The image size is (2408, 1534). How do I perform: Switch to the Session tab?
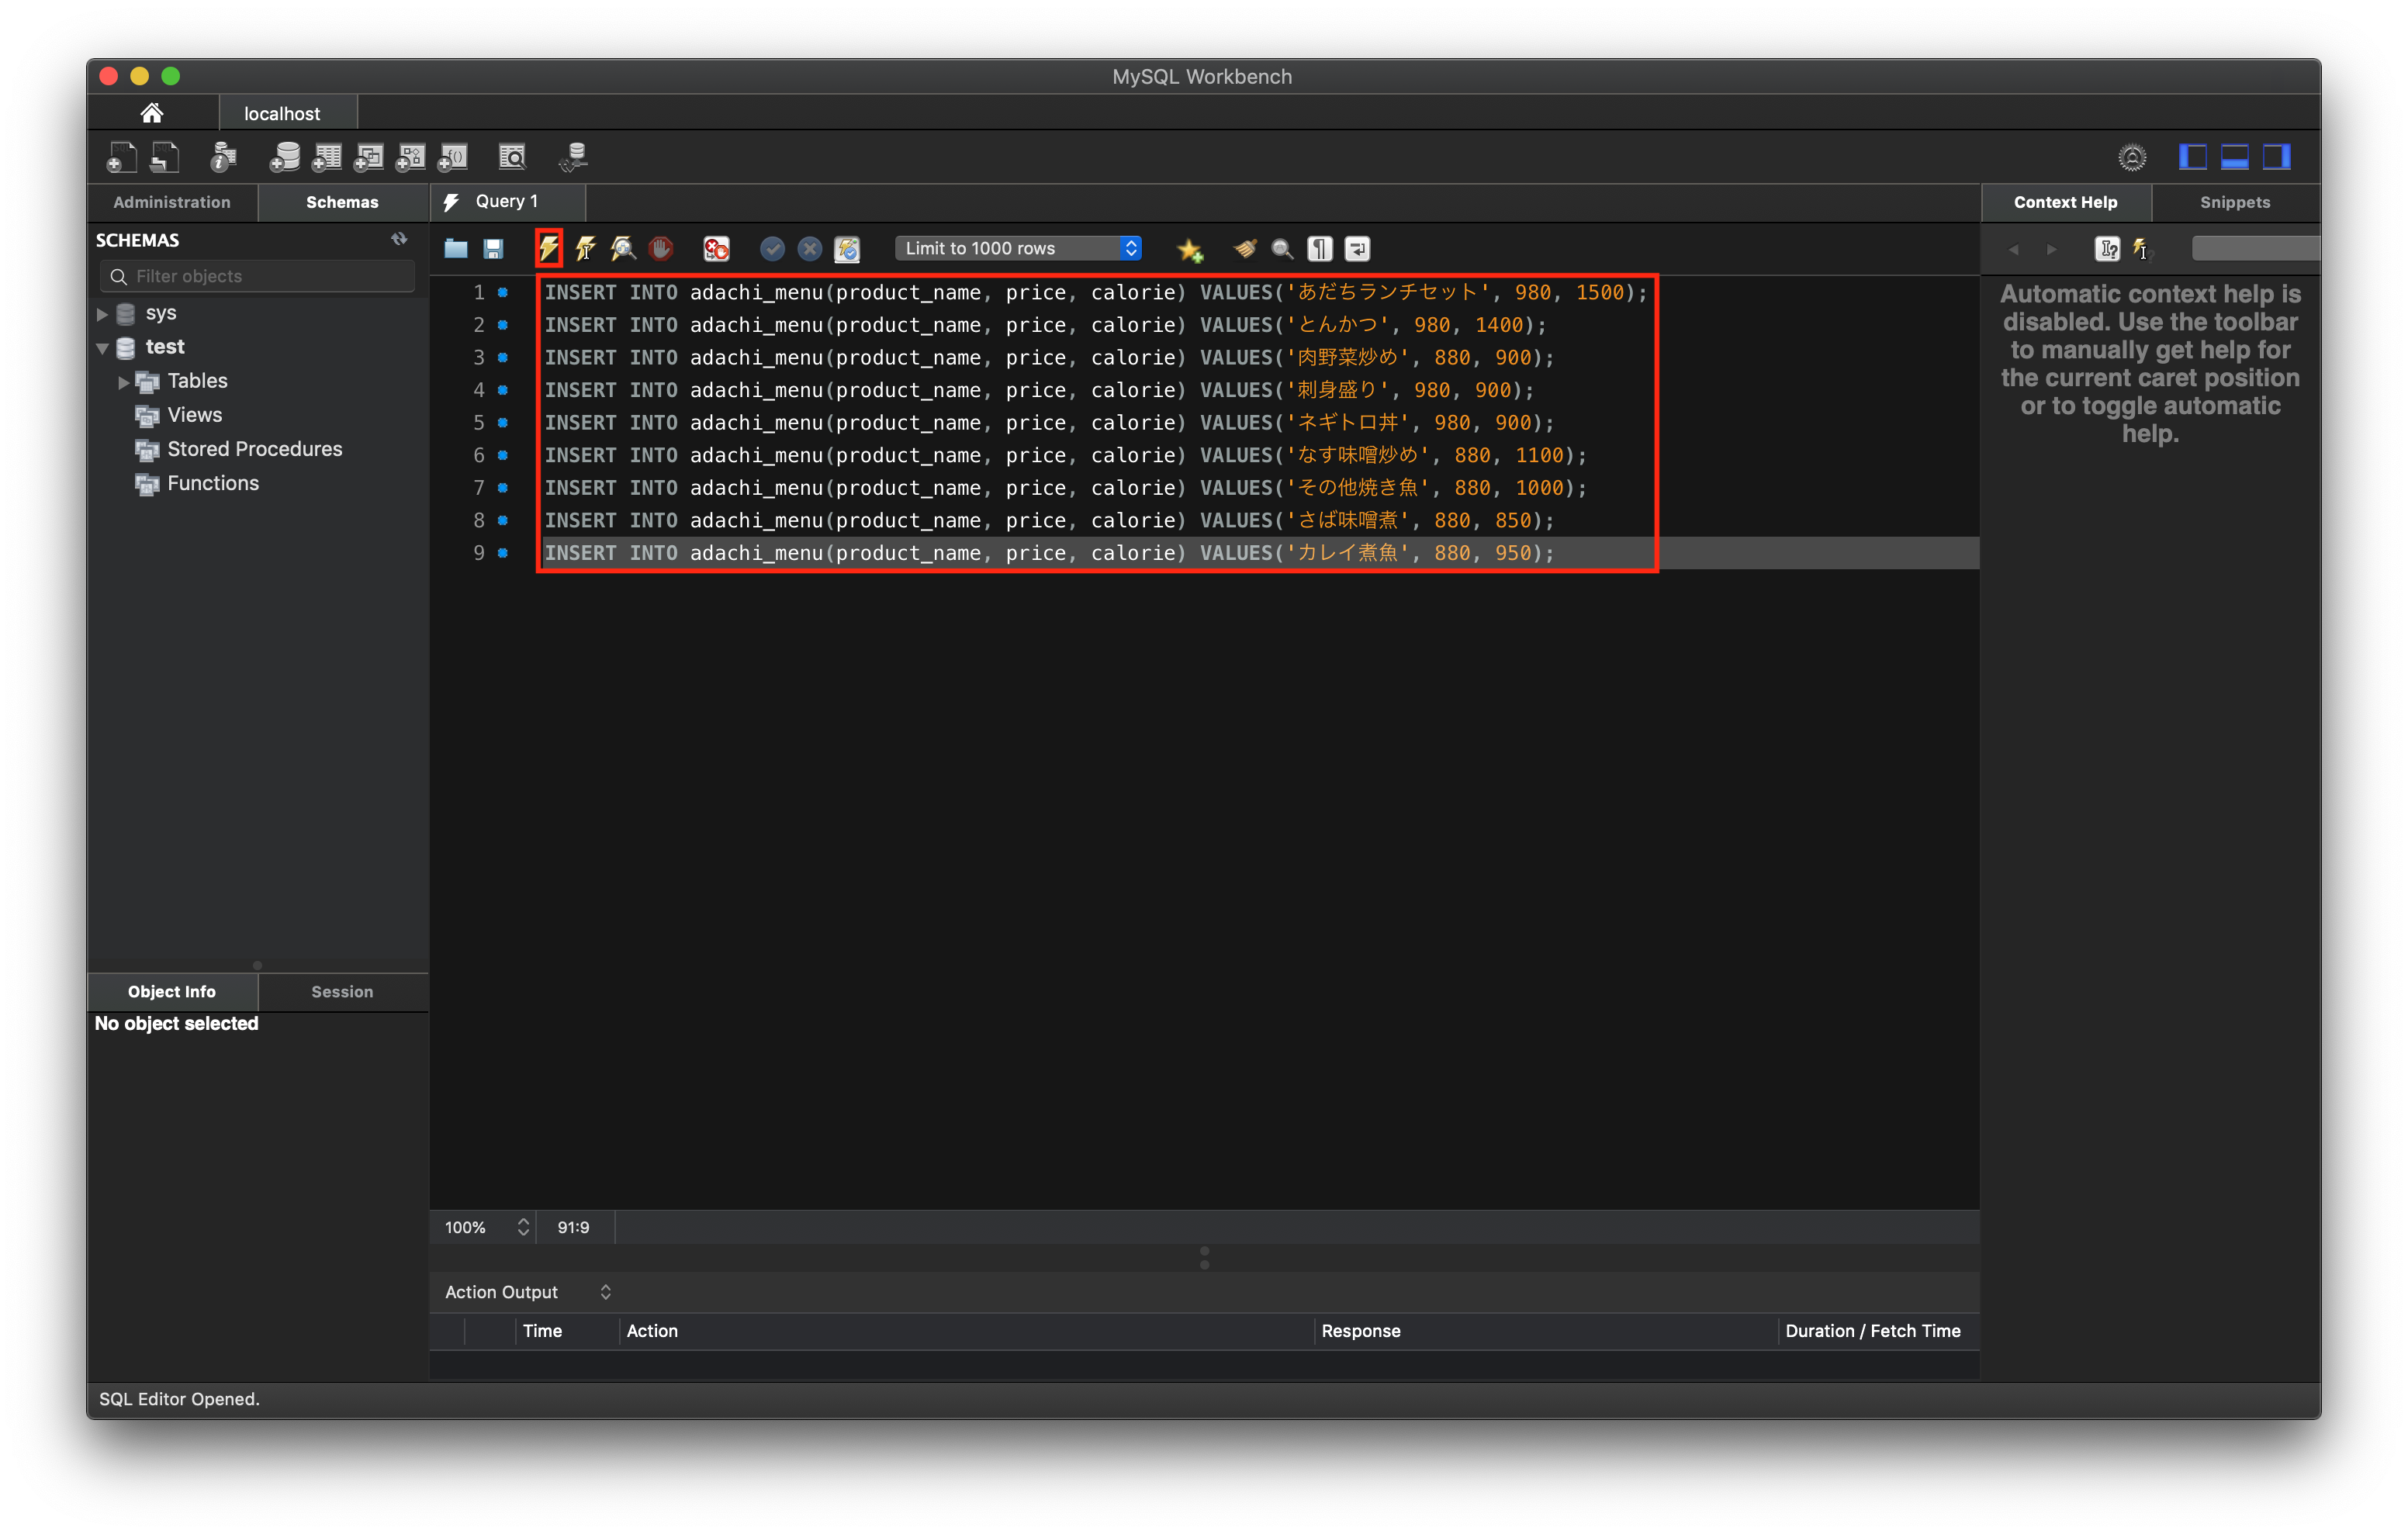point(342,991)
